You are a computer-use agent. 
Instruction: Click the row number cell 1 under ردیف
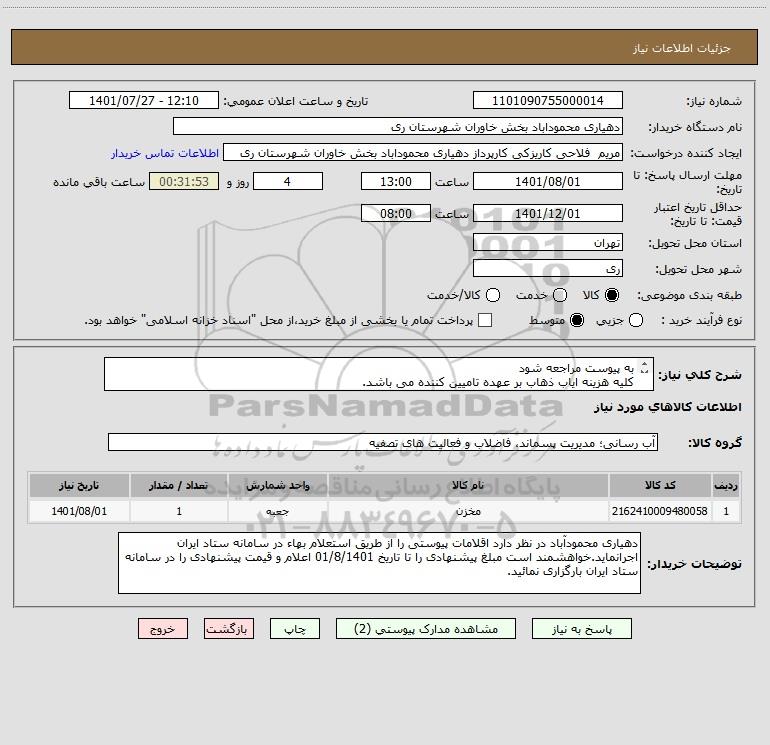(726, 511)
